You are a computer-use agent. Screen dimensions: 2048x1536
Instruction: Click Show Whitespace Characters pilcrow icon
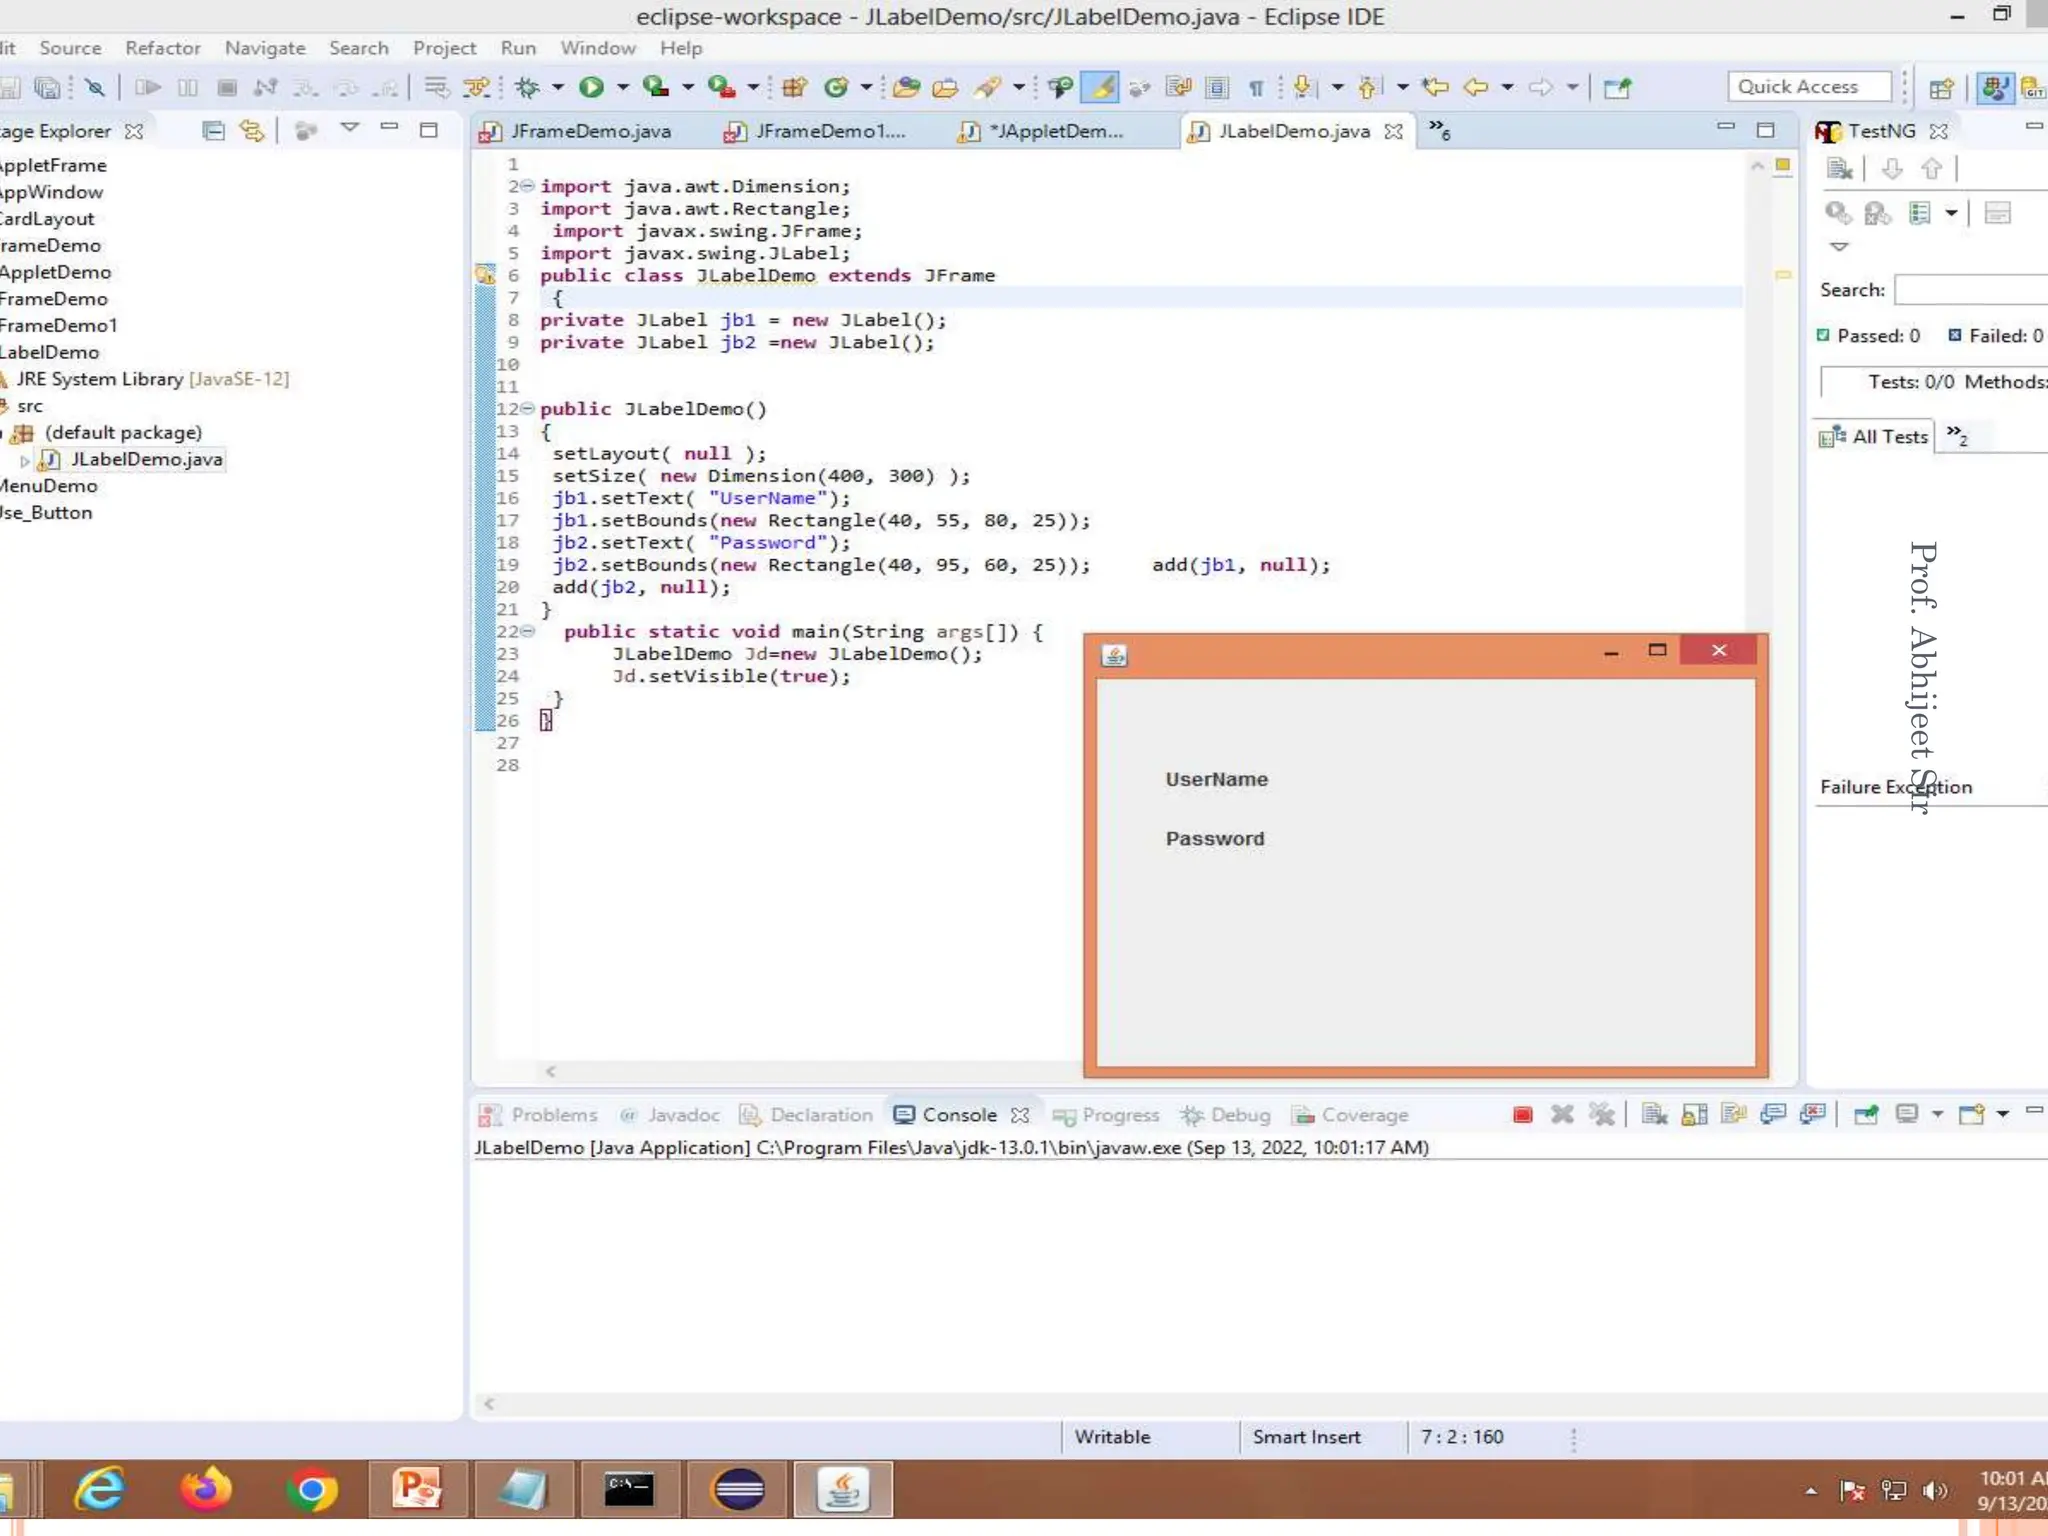tap(1256, 88)
